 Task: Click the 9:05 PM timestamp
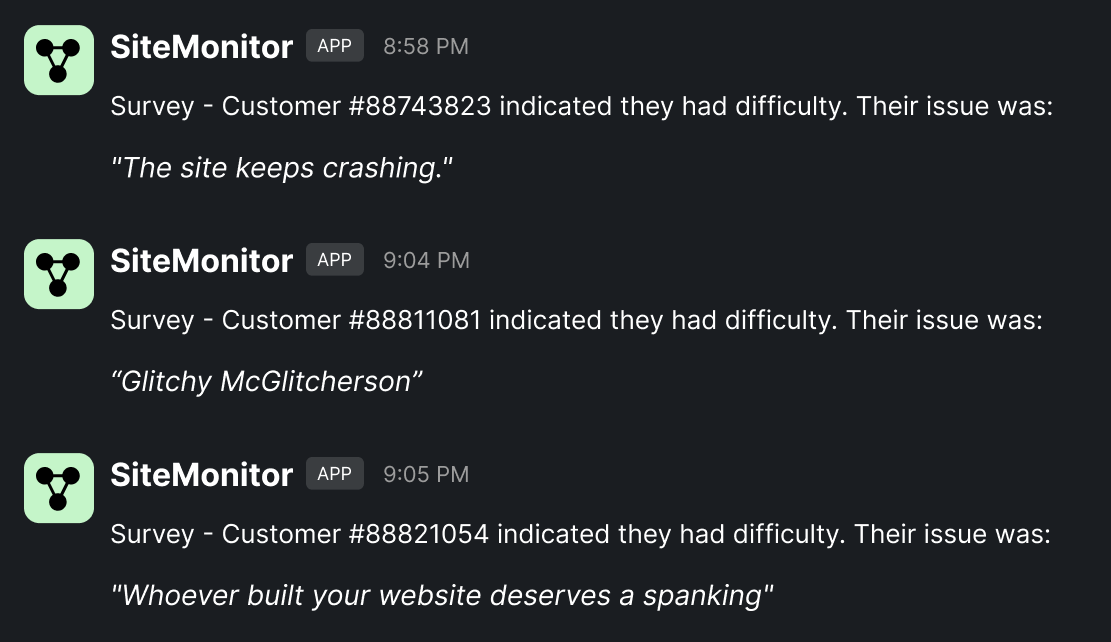pos(425,474)
